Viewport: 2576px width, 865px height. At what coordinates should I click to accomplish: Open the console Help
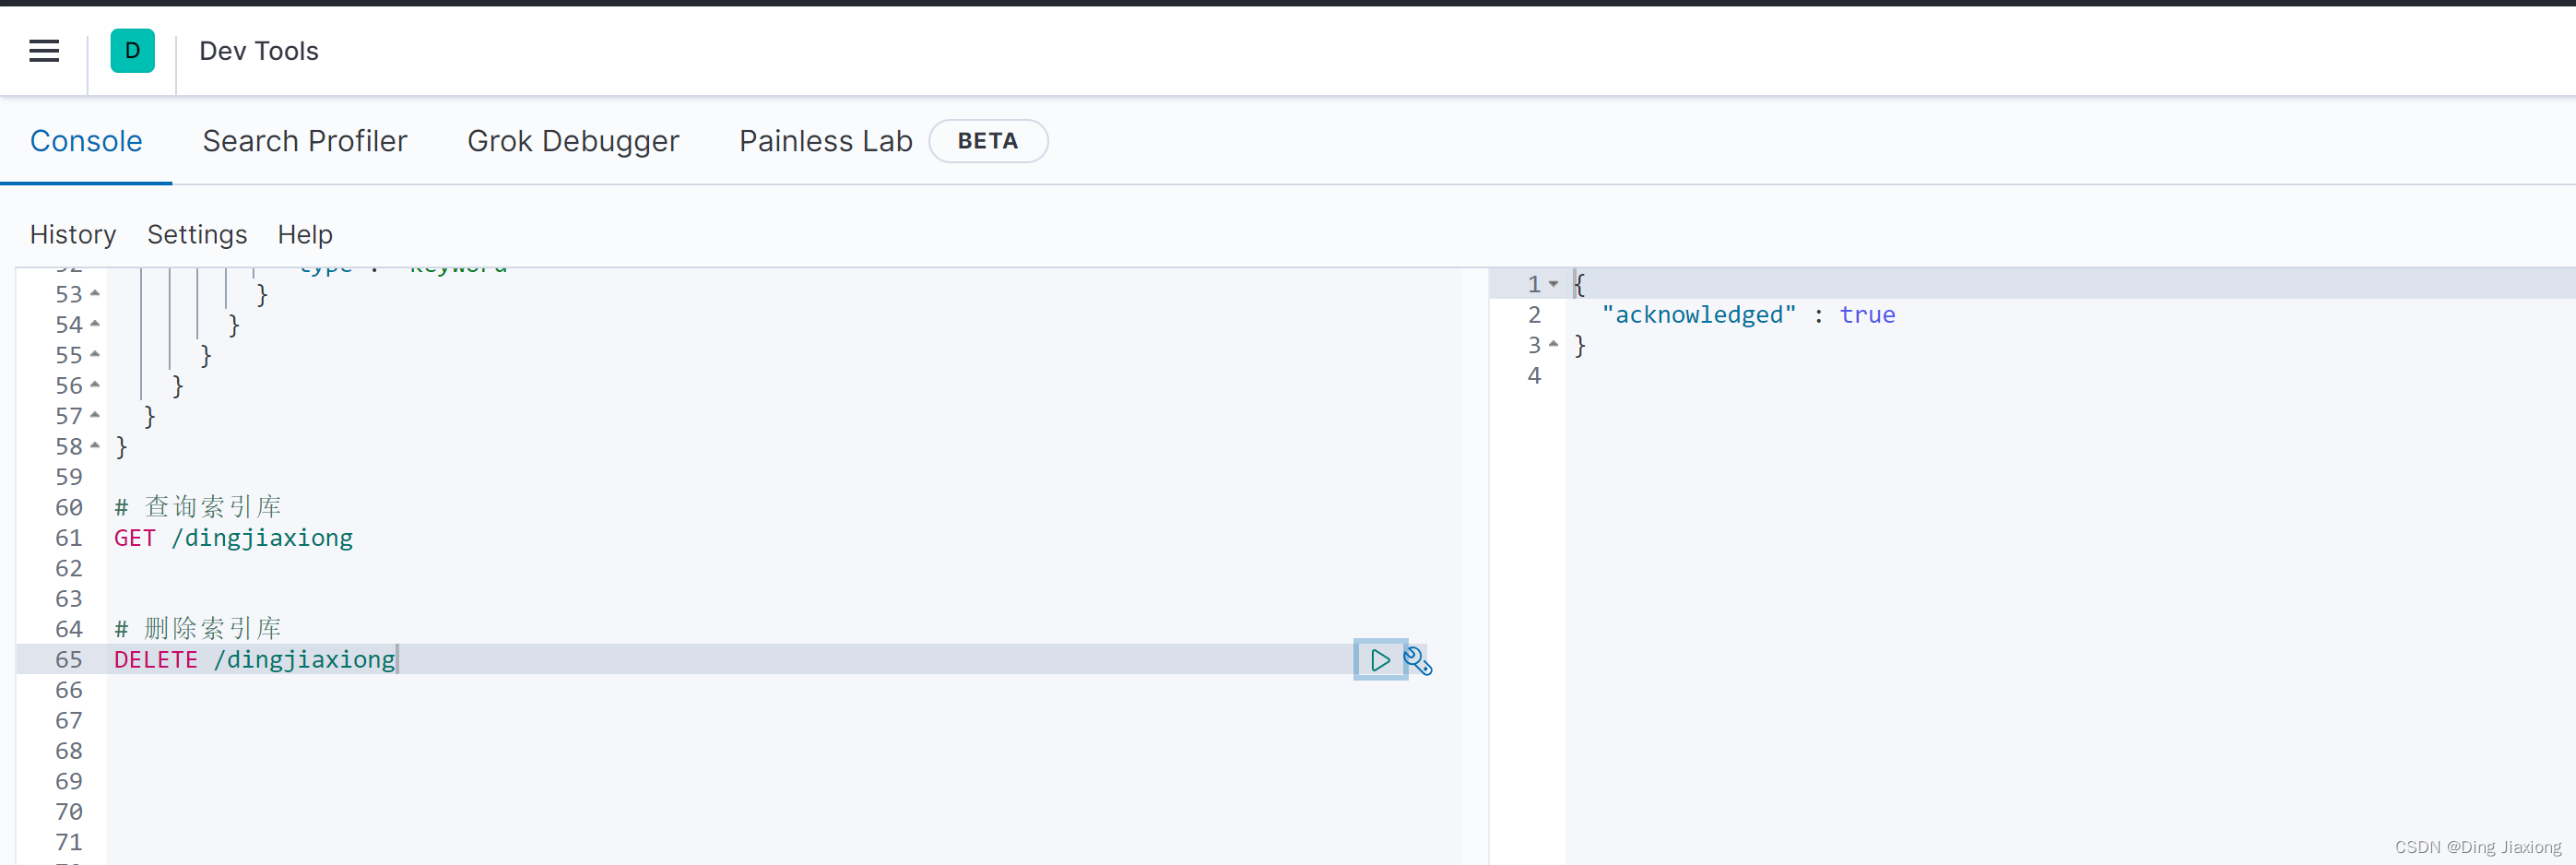point(305,234)
